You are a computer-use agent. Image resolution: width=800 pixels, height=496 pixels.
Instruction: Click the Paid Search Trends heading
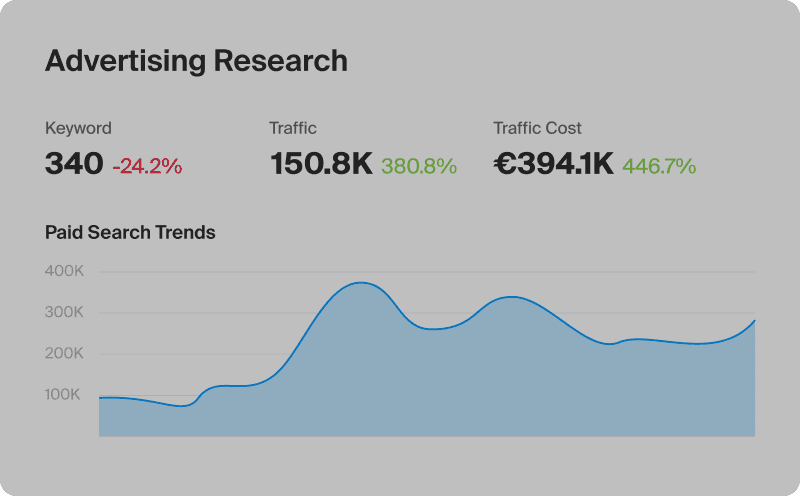(x=130, y=233)
